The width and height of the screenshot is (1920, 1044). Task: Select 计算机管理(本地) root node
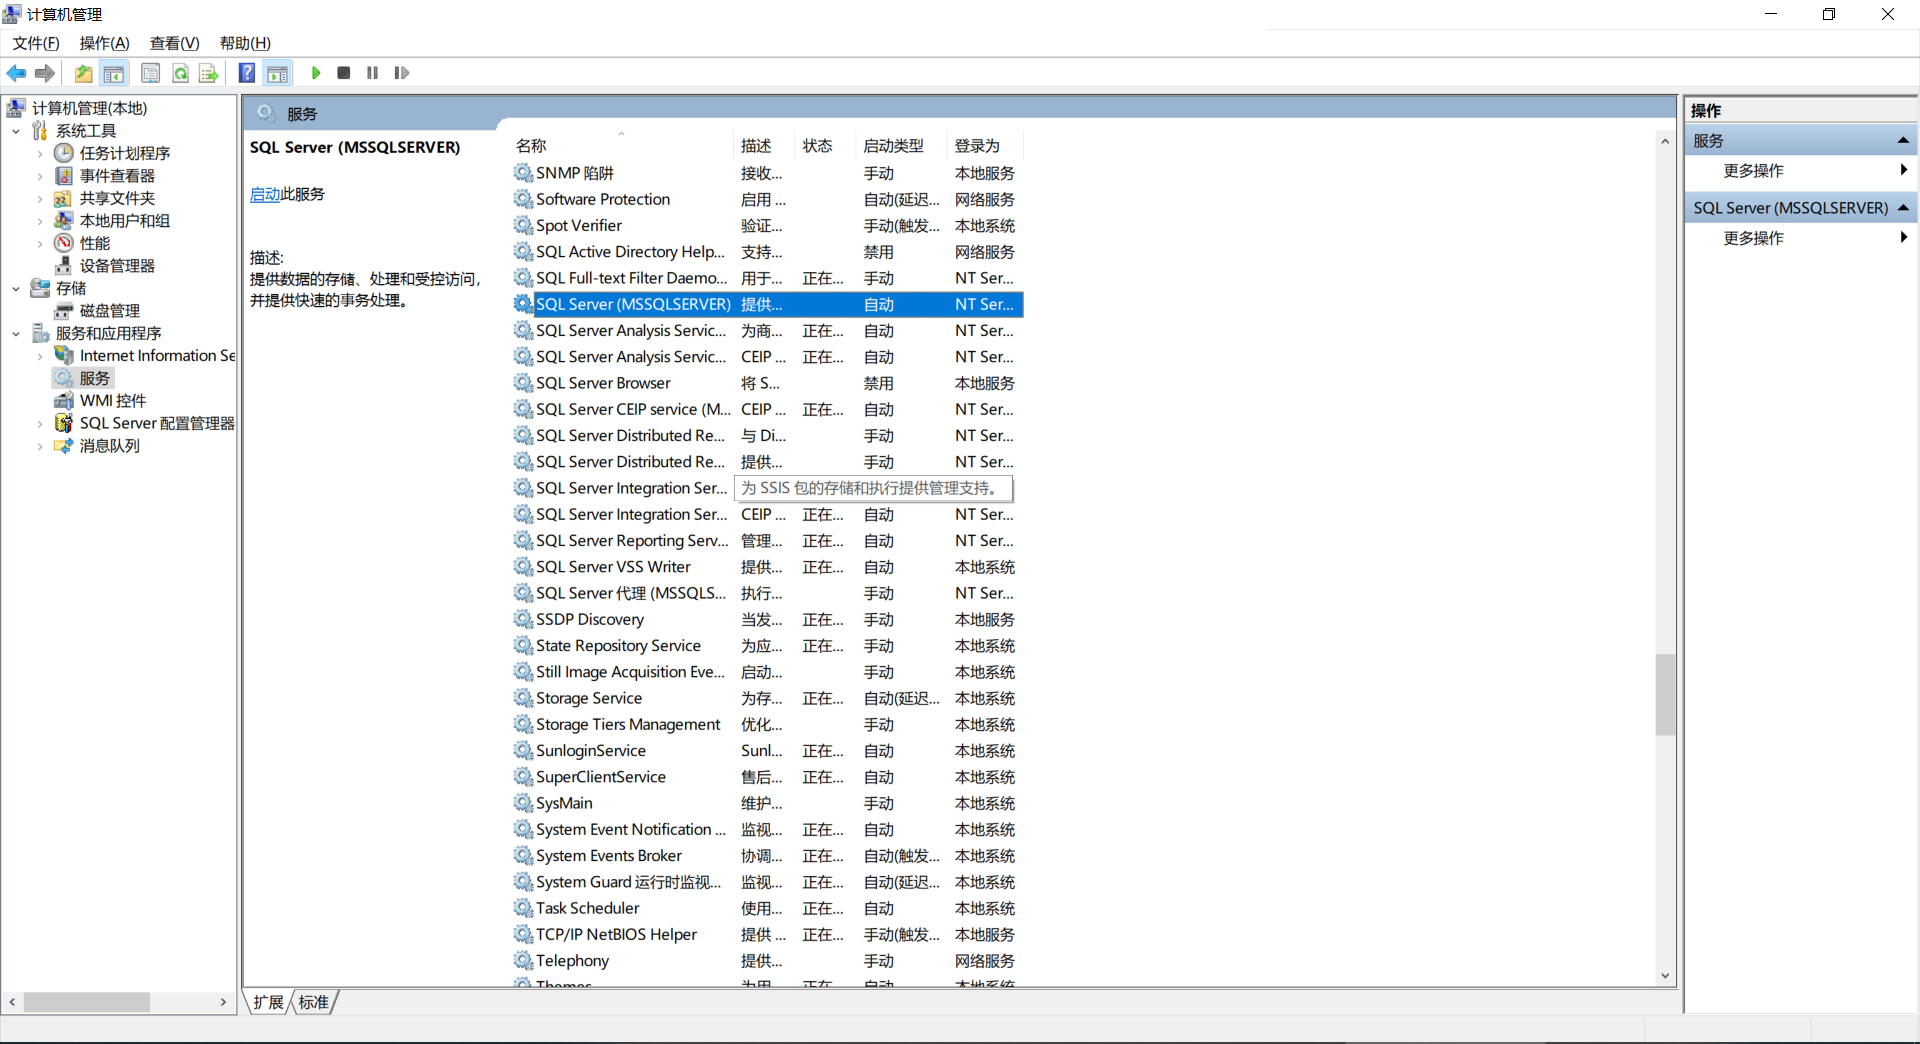pyautogui.click(x=89, y=108)
